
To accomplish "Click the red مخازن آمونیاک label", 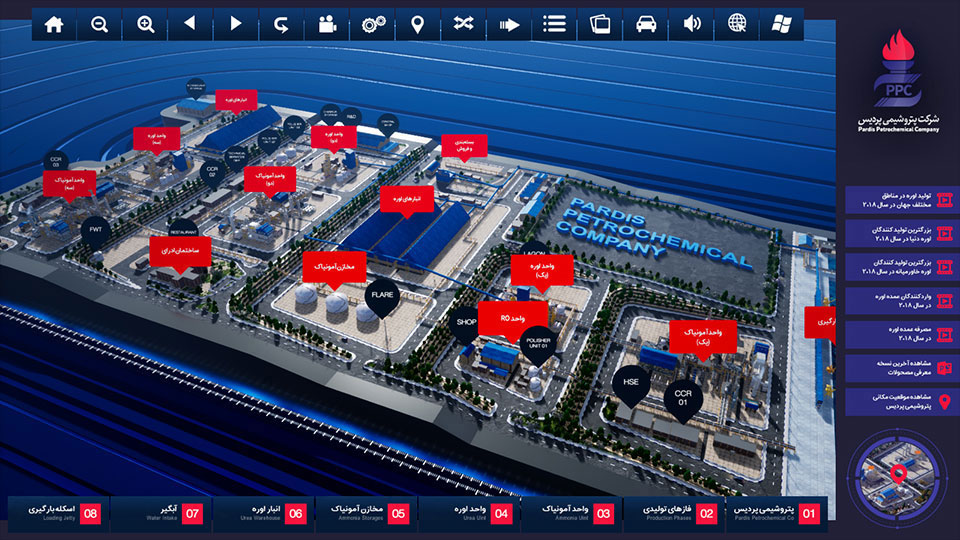I will pyautogui.click(x=334, y=268).
